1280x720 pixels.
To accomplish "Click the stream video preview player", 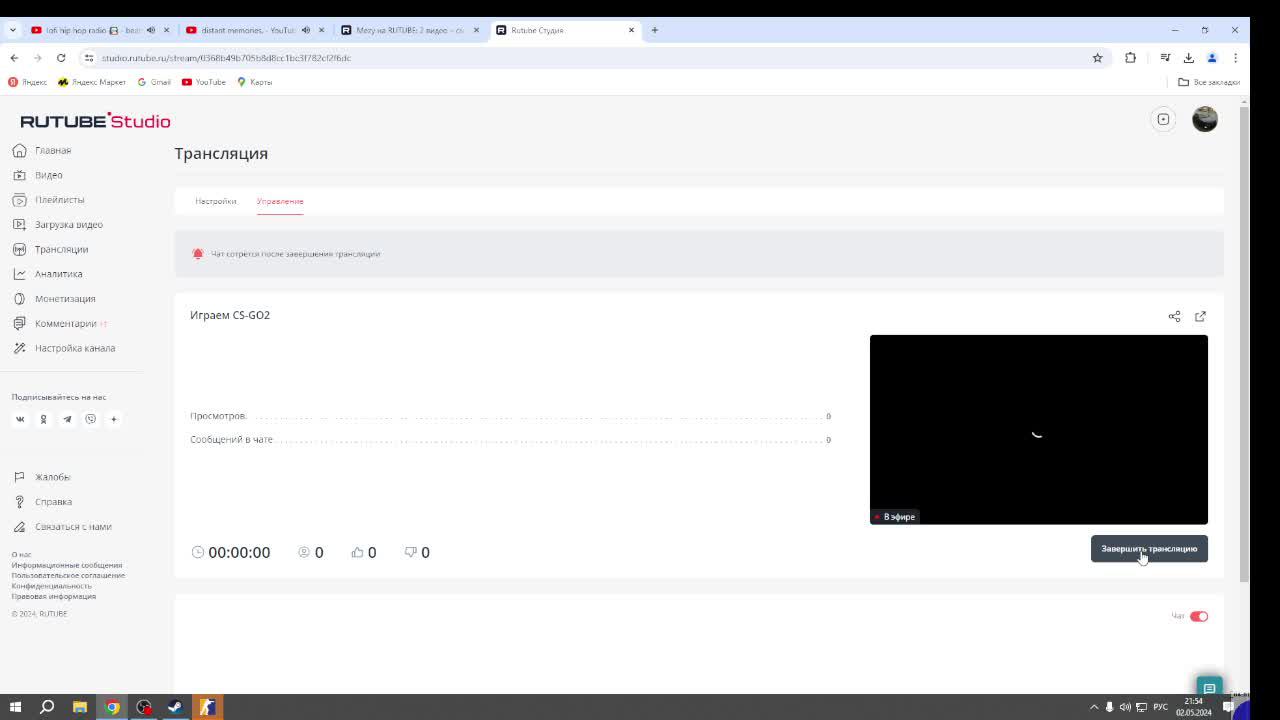I will tap(1039, 430).
